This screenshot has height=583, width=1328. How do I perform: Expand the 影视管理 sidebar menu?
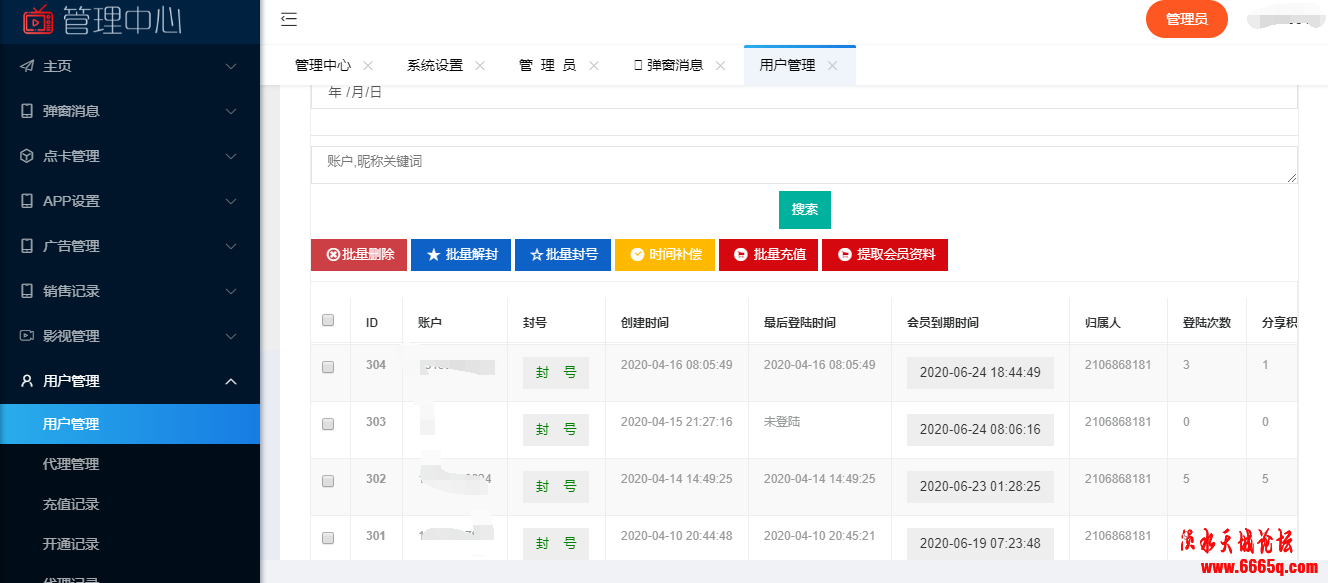pos(231,336)
